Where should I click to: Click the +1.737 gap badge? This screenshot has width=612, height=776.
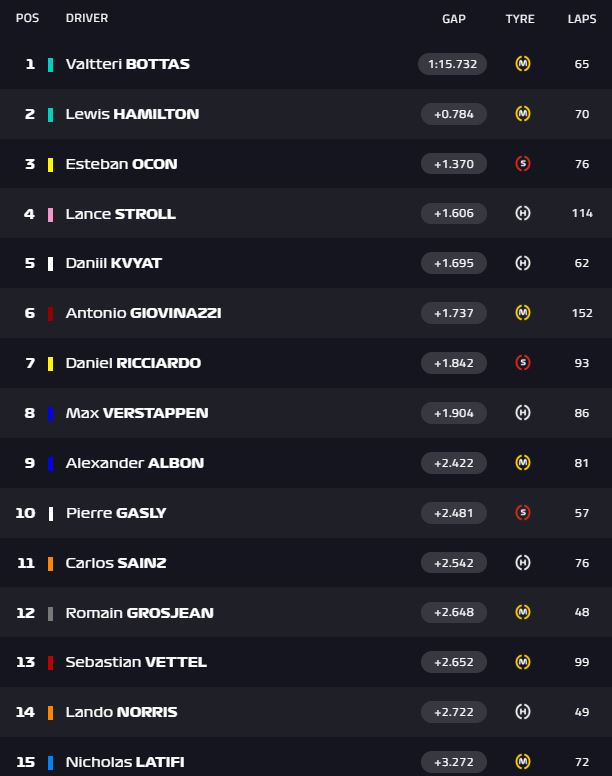click(453, 313)
